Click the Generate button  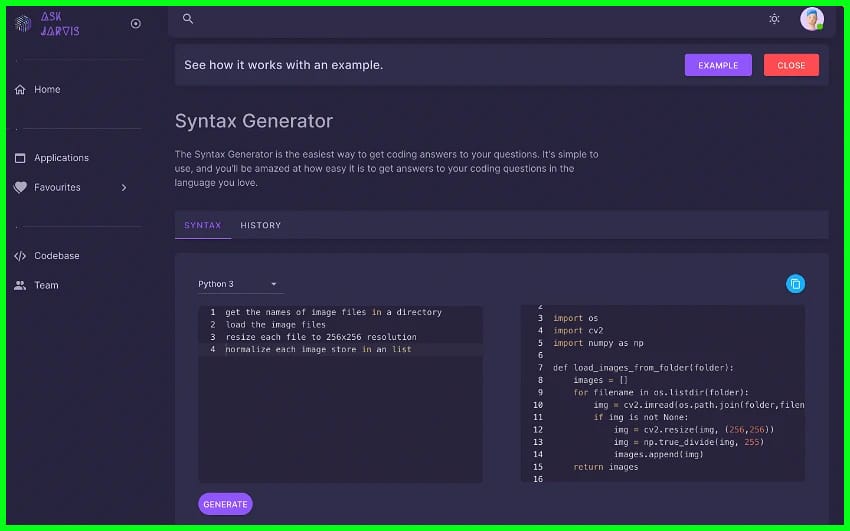[225, 504]
